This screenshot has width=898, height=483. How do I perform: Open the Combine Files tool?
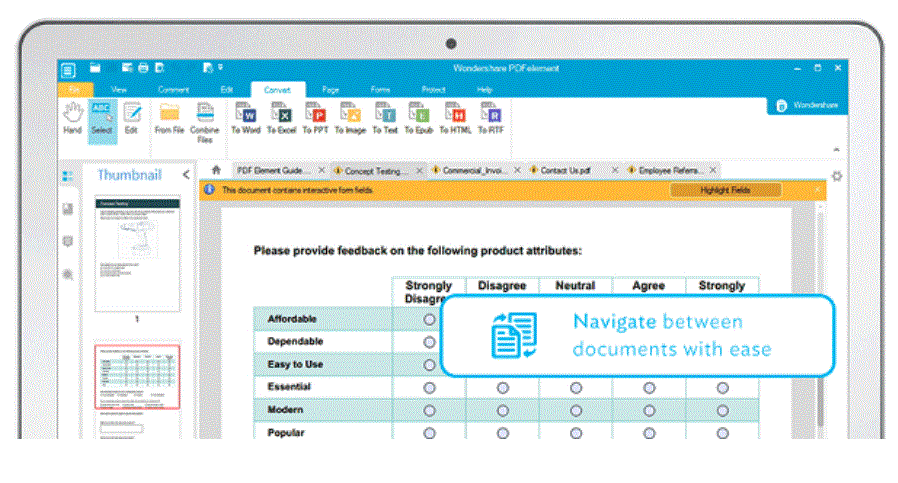(x=204, y=123)
